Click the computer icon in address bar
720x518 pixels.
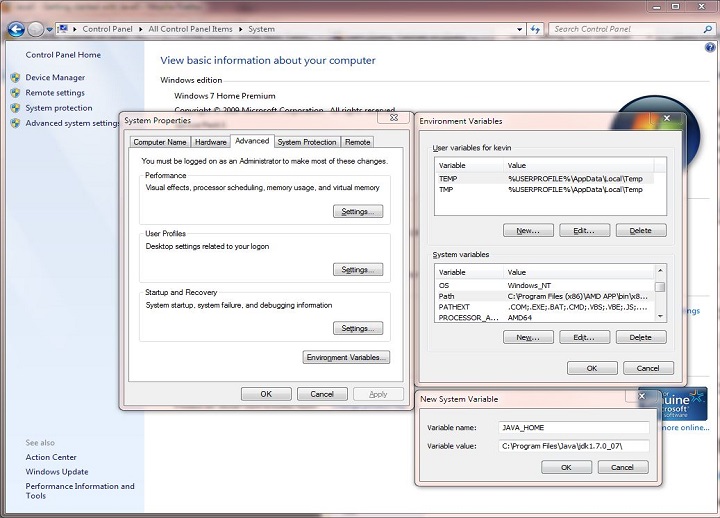pyautogui.click(x=63, y=29)
